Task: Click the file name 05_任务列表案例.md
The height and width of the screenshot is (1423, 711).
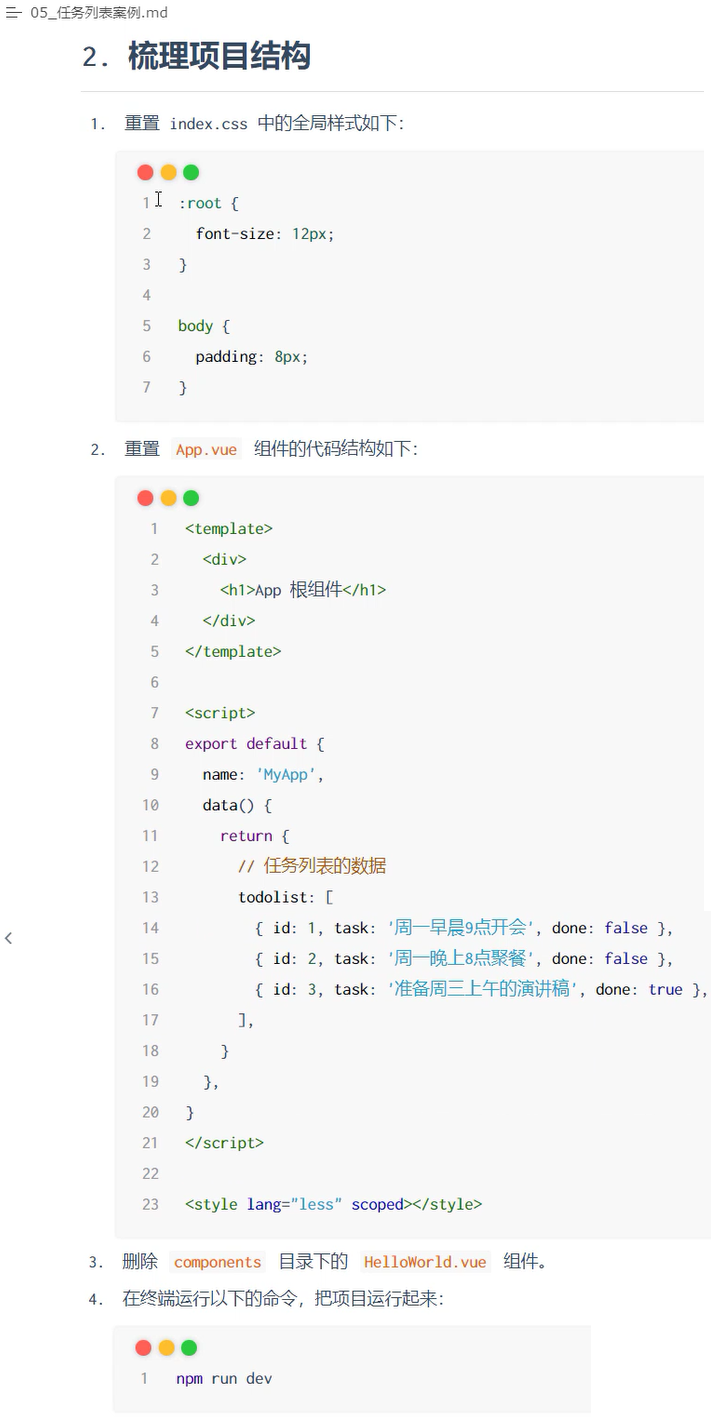Action: 99,13
